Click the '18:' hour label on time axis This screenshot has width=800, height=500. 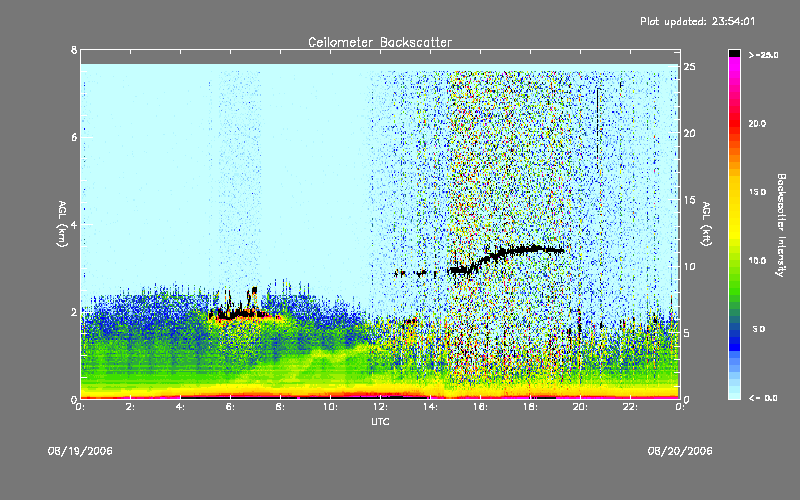click(530, 407)
